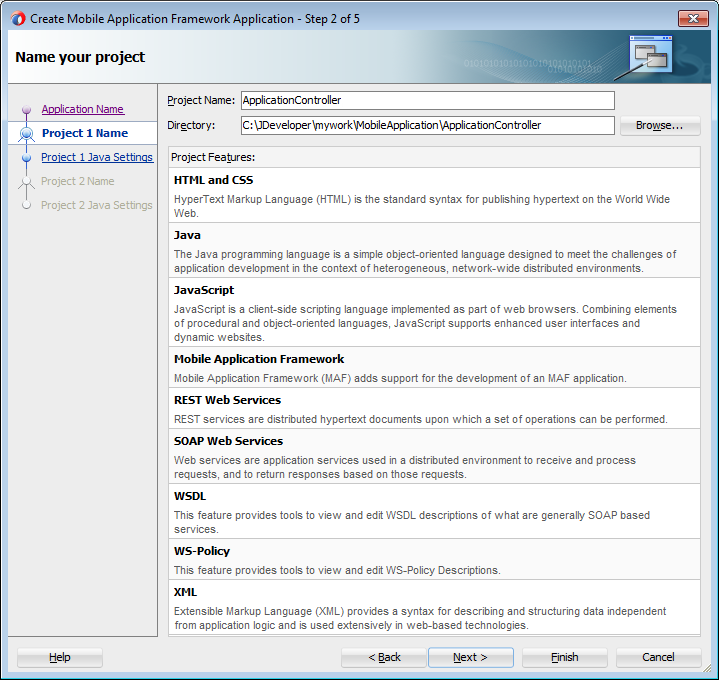Image resolution: width=719 pixels, height=680 pixels.
Task: Click the Project Name input field
Action: tap(427, 100)
